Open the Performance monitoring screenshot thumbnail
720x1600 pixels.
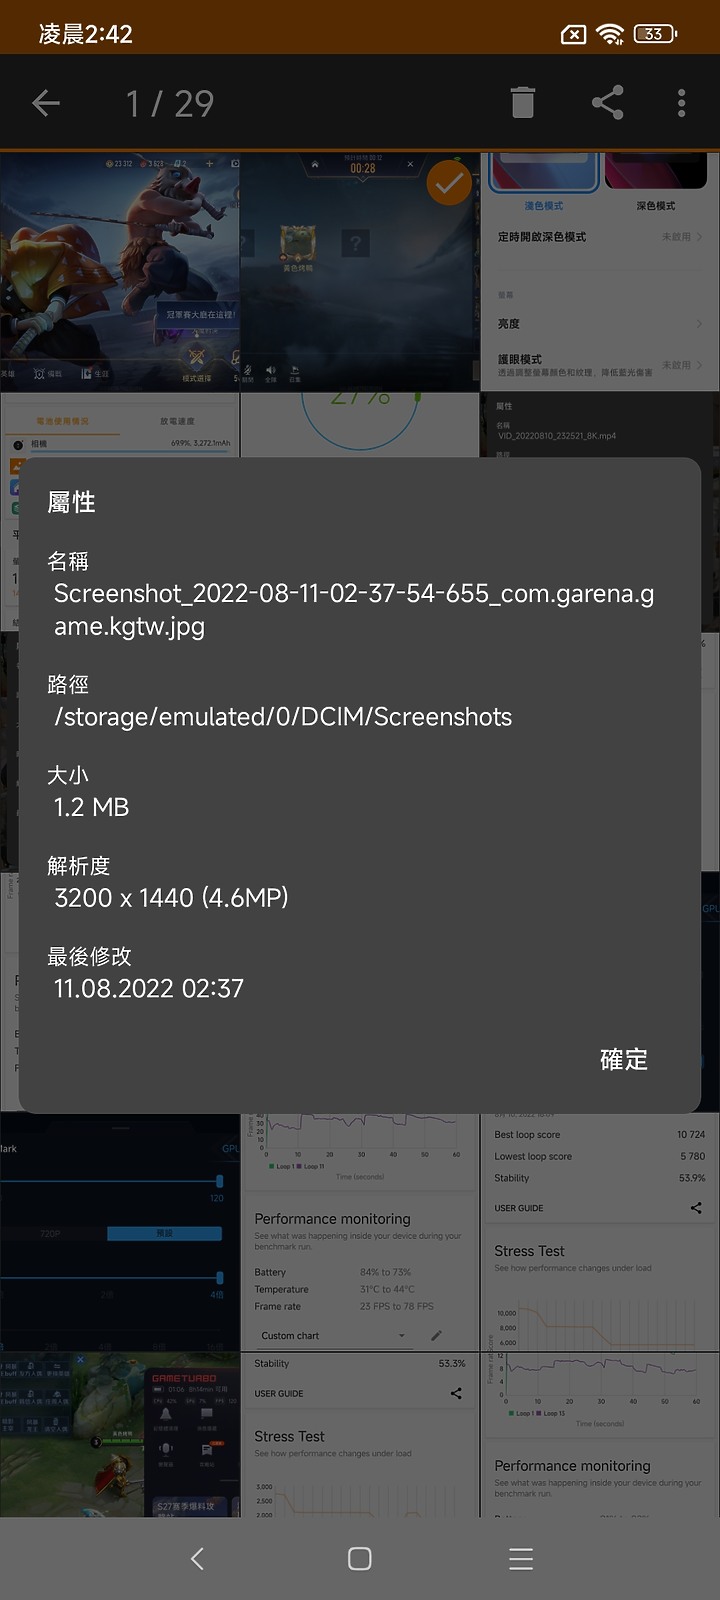pyautogui.click(x=360, y=1232)
